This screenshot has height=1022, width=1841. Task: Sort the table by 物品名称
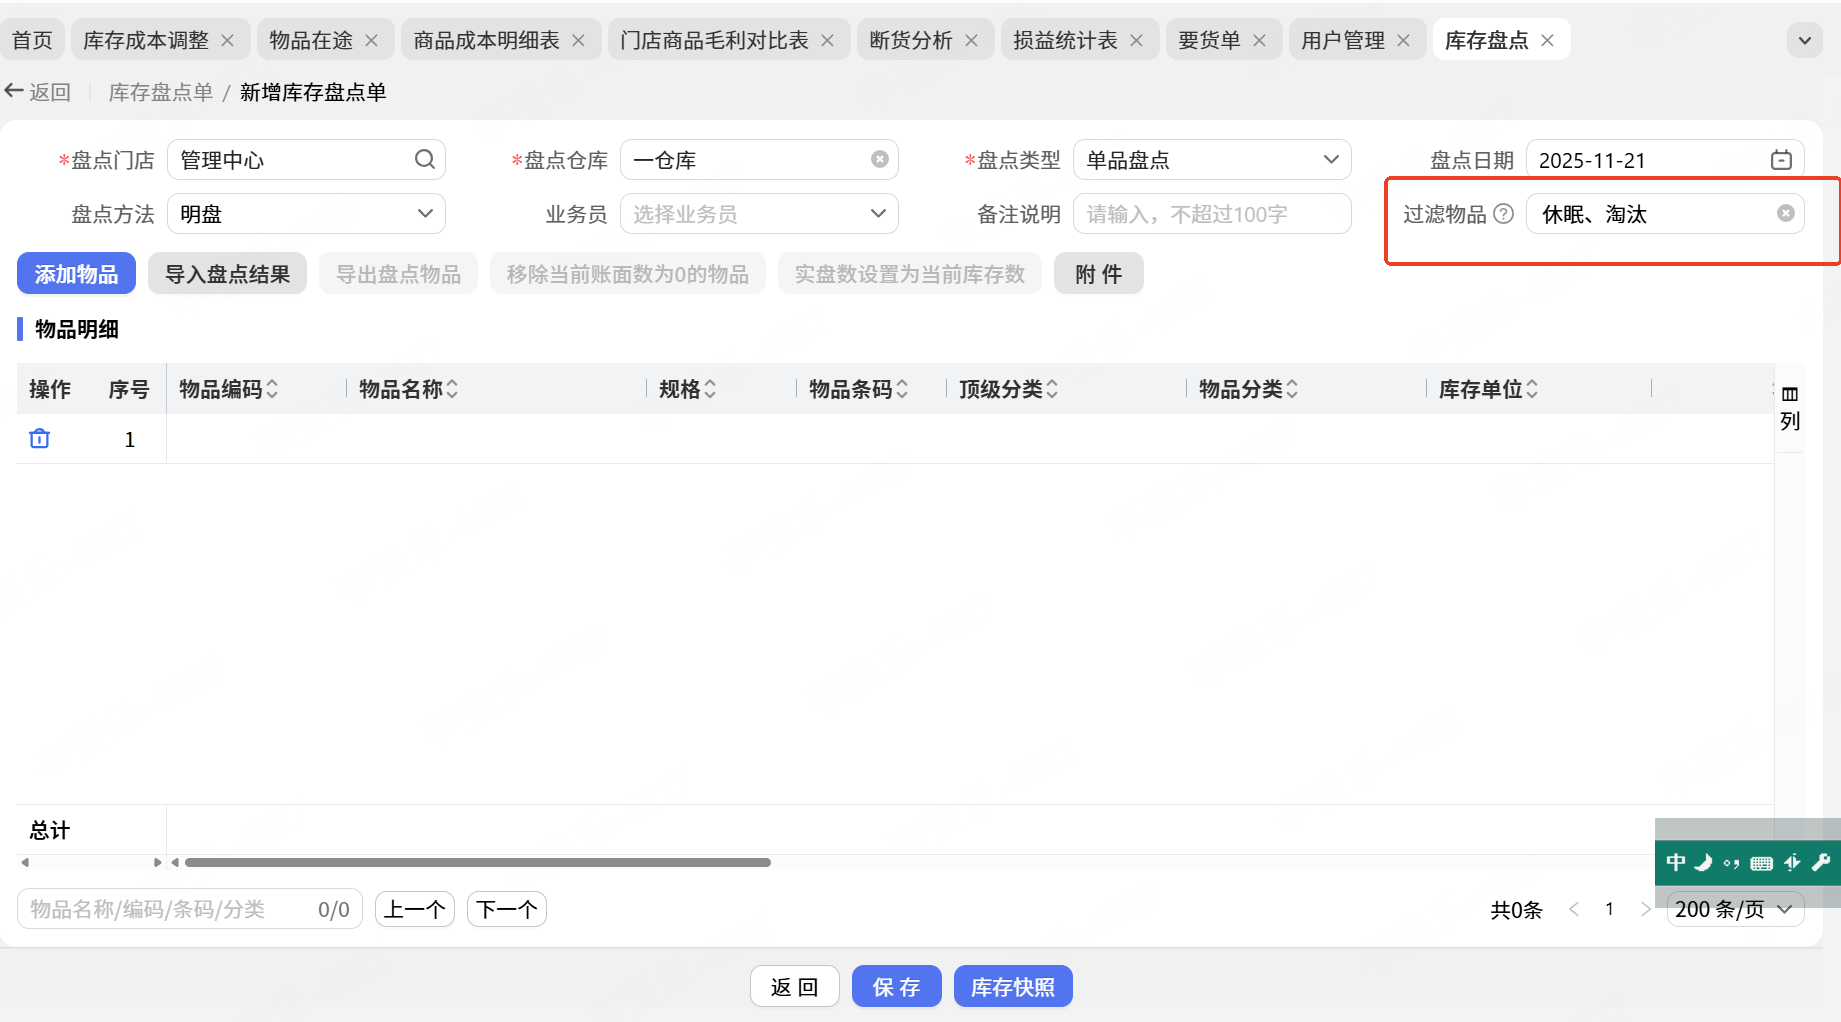[x=452, y=389]
